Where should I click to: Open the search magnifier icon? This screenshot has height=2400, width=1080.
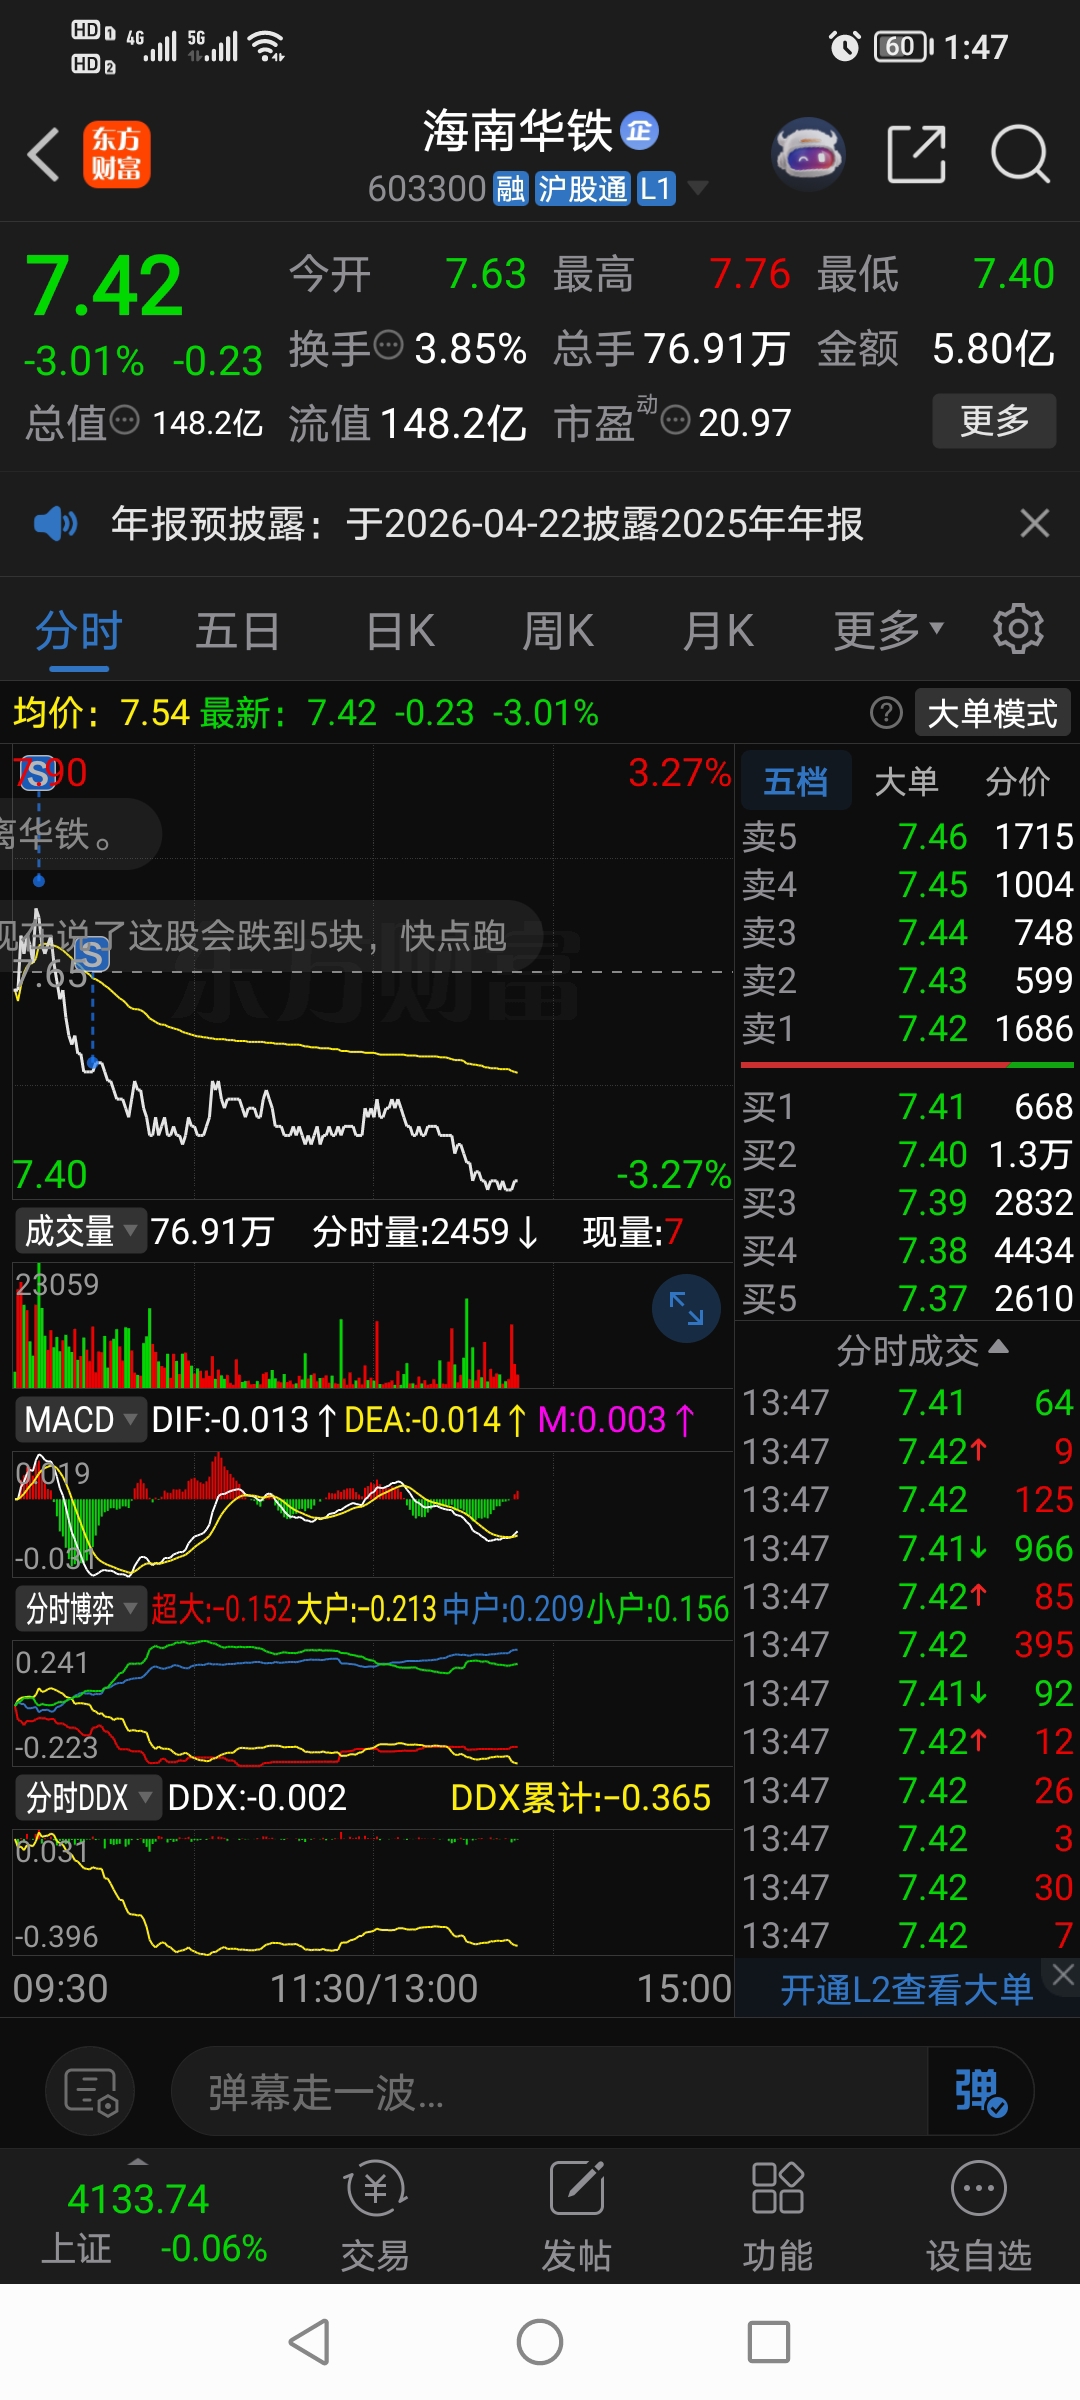(1019, 155)
